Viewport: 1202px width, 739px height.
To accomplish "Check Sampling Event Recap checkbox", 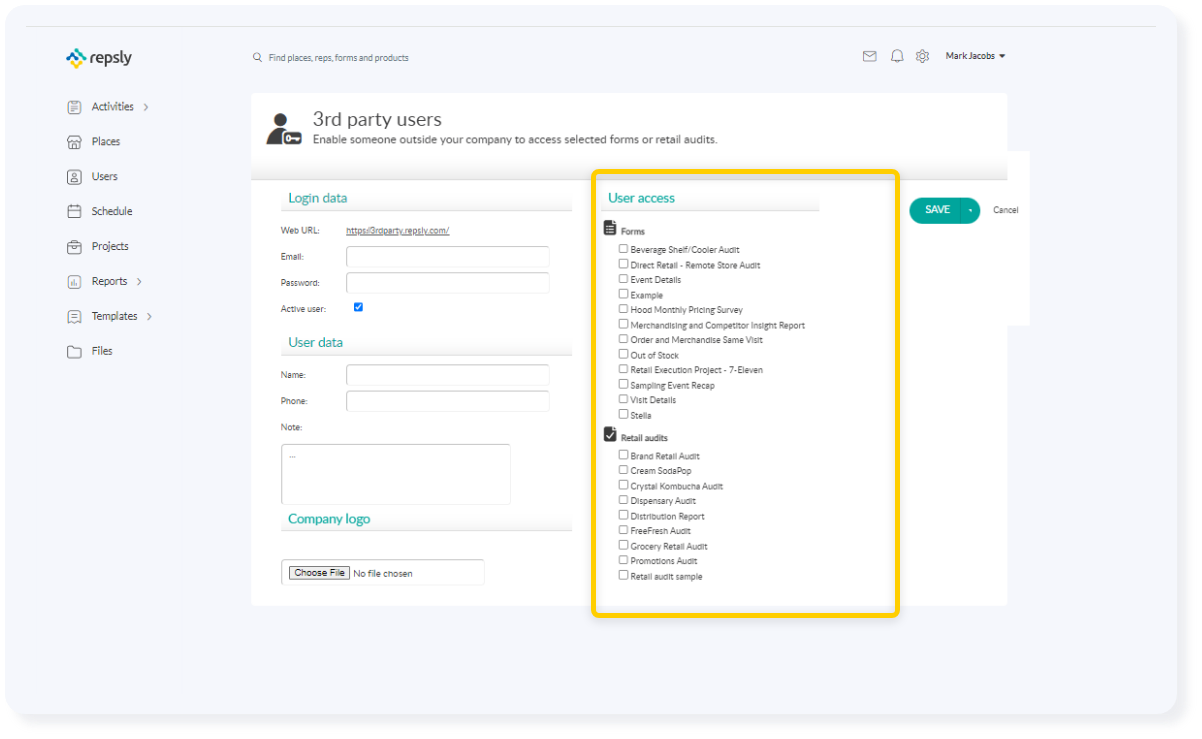I will pyautogui.click(x=624, y=384).
